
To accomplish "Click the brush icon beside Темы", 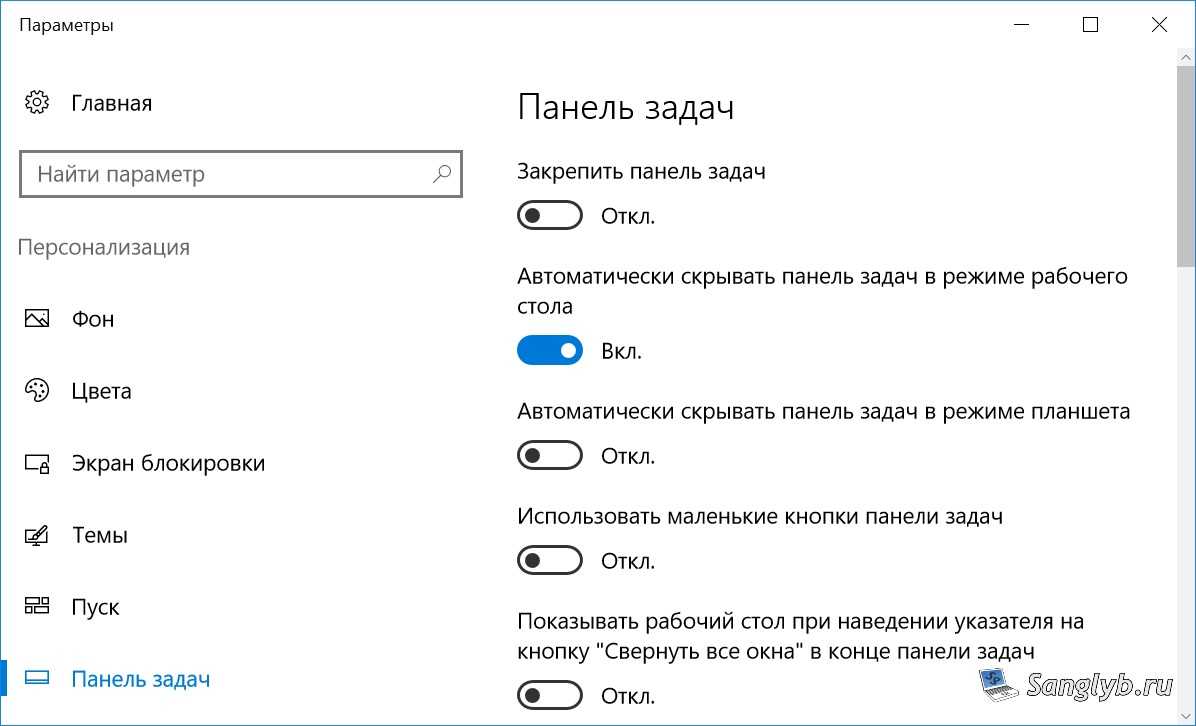I will pos(37,535).
